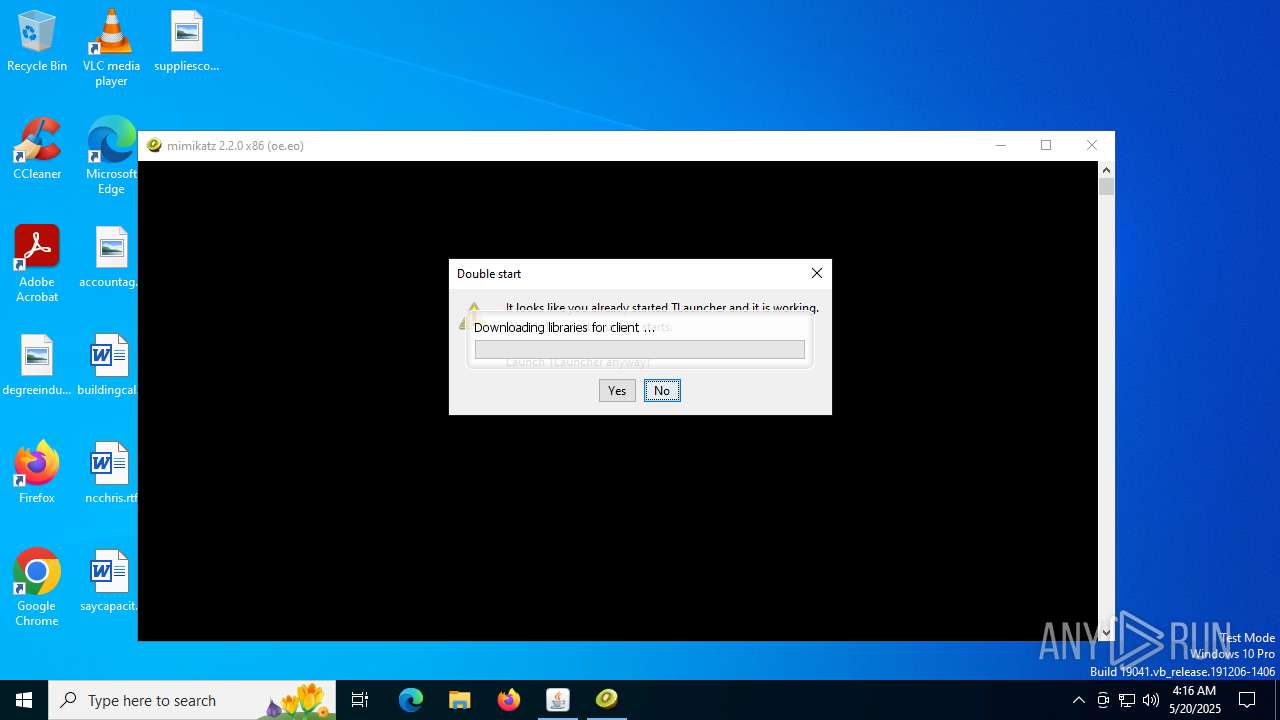This screenshot has height=720, width=1280.
Task: Open network settings tray icon
Action: coord(1127,700)
